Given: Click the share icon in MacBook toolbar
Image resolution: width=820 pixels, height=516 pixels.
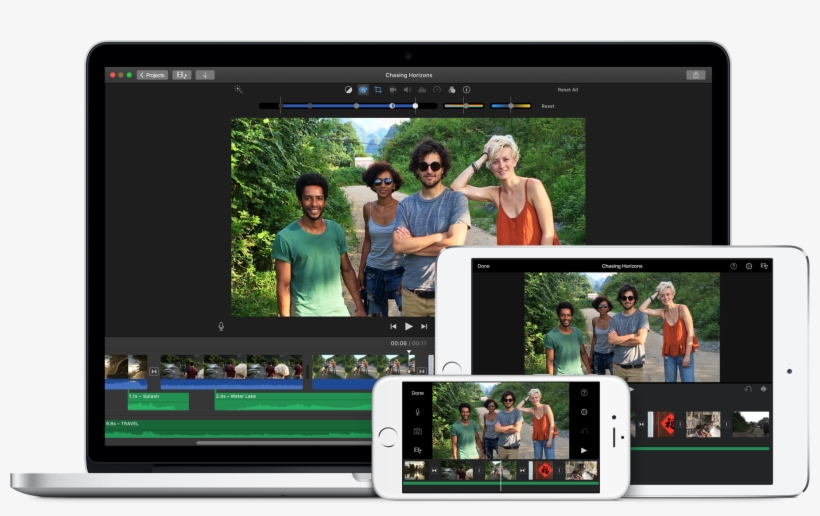Looking at the screenshot, I should (x=695, y=75).
